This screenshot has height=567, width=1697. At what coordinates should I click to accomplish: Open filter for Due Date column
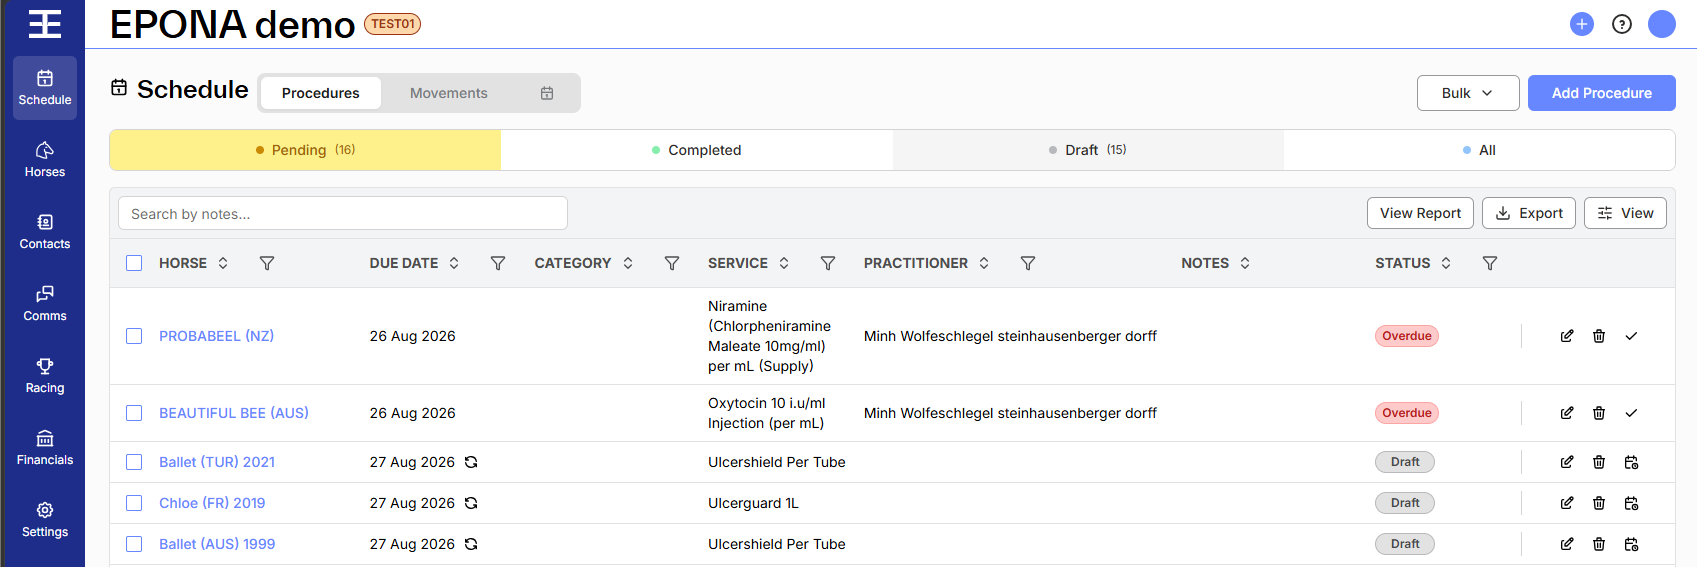498,263
